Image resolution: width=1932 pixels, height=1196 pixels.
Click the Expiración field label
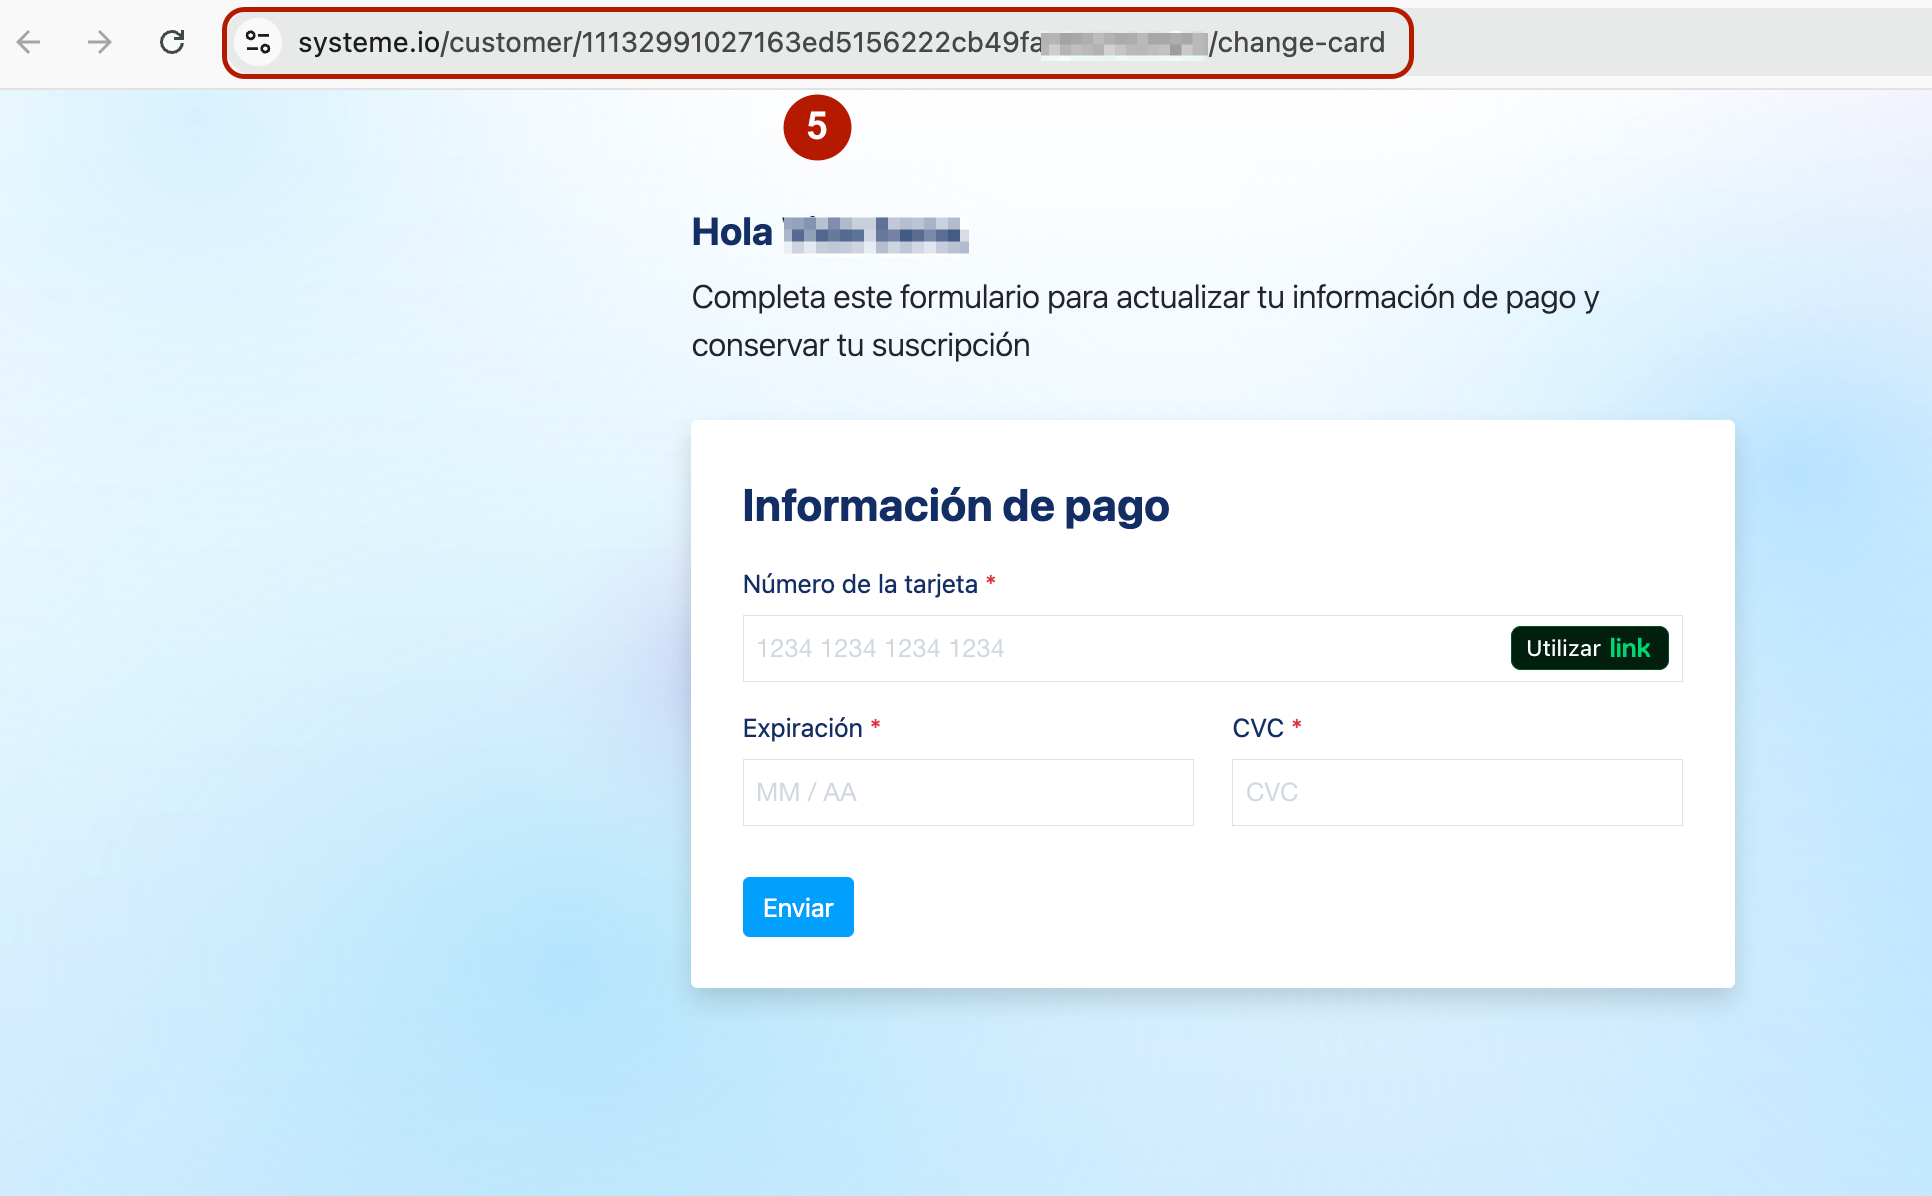(x=802, y=728)
